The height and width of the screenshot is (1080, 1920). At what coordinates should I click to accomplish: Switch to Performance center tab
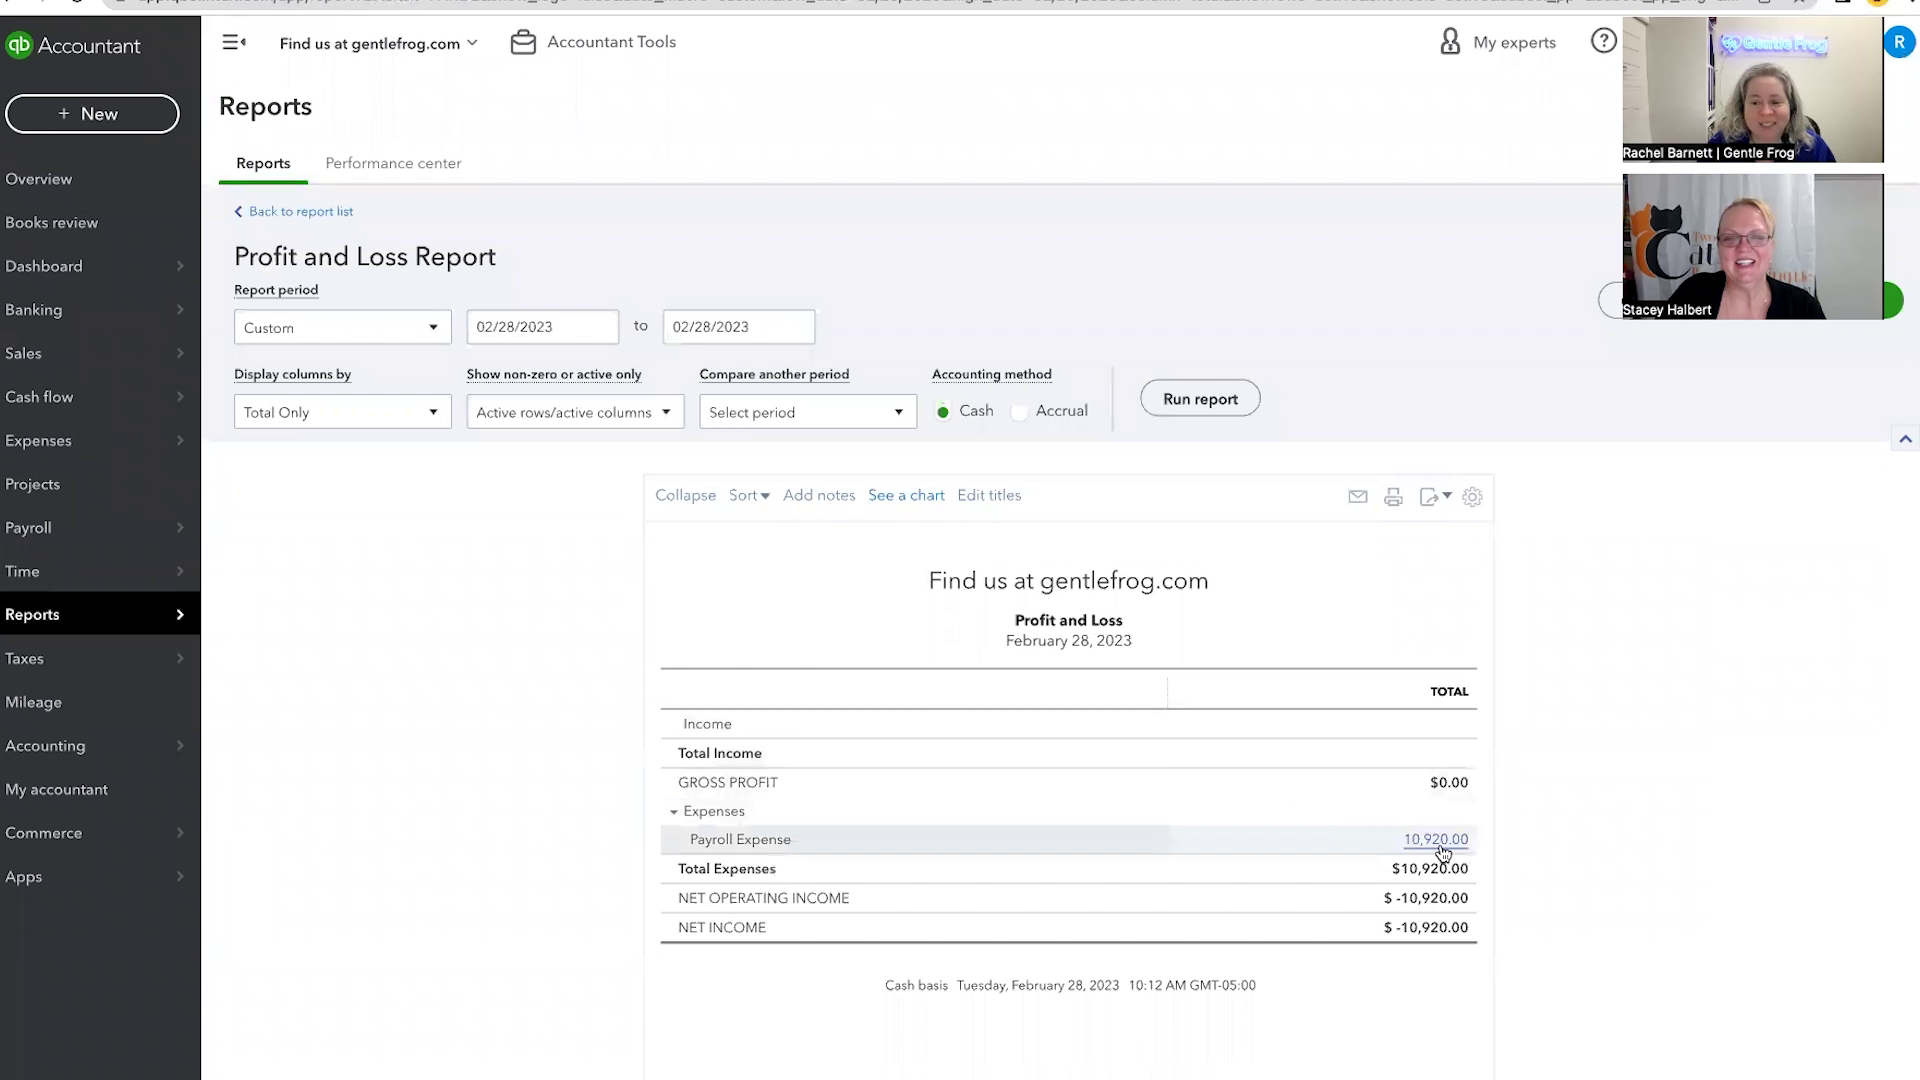(x=393, y=163)
